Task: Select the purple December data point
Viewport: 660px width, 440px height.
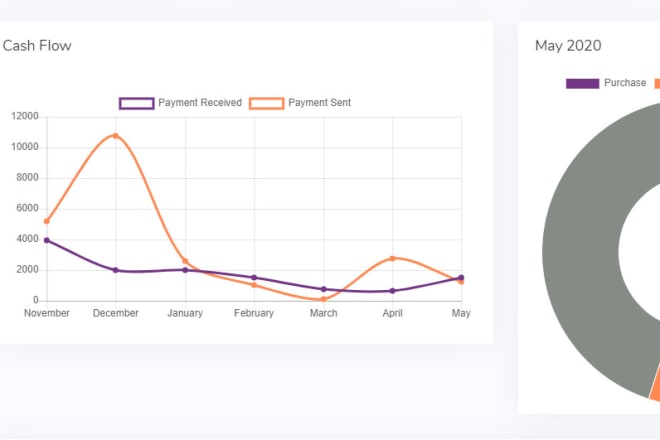Action: pyautogui.click(x=116, y=270)
